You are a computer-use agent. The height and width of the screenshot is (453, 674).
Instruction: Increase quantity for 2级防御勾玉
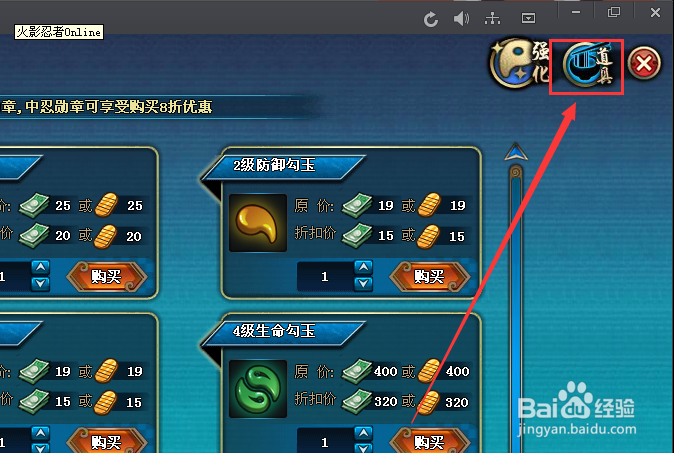coord(364,268)
